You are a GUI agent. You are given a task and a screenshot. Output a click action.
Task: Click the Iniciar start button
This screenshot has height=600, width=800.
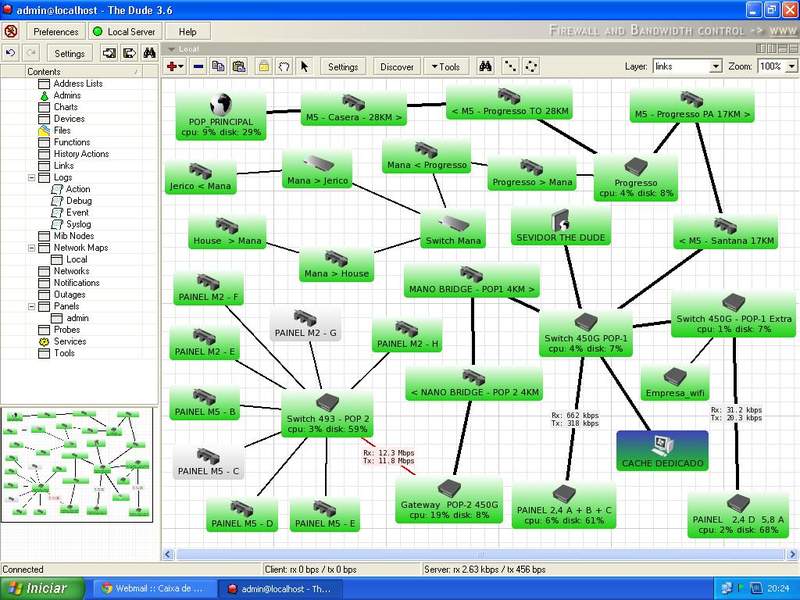pos(43,588)
